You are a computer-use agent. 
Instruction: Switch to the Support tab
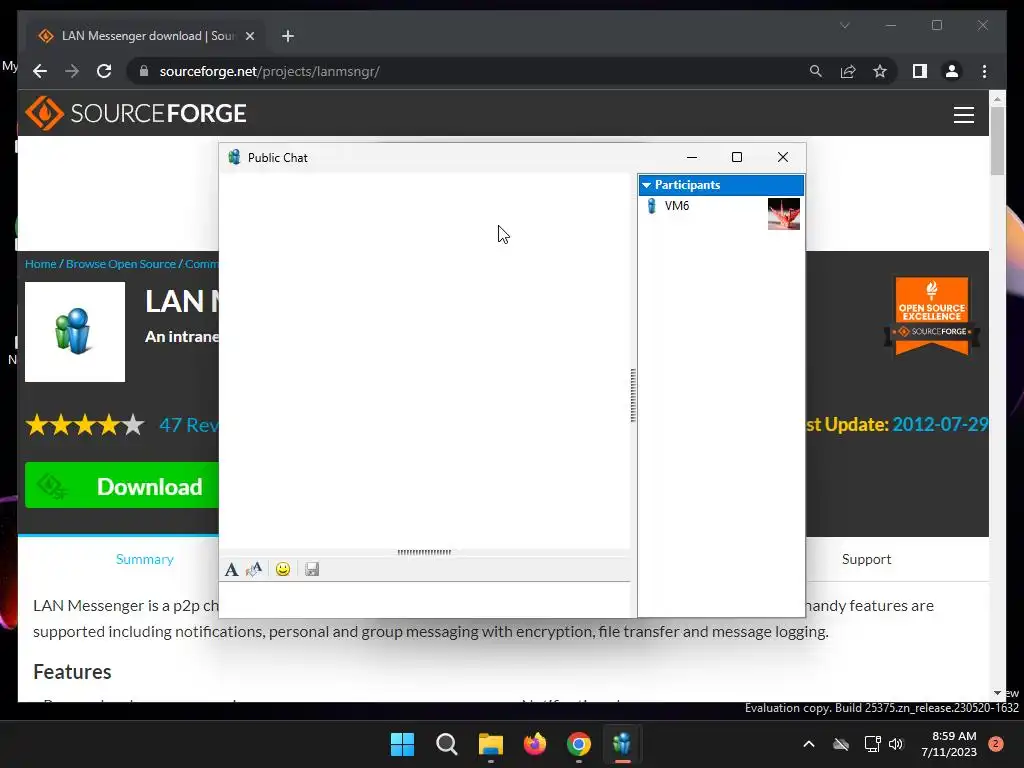866,559
